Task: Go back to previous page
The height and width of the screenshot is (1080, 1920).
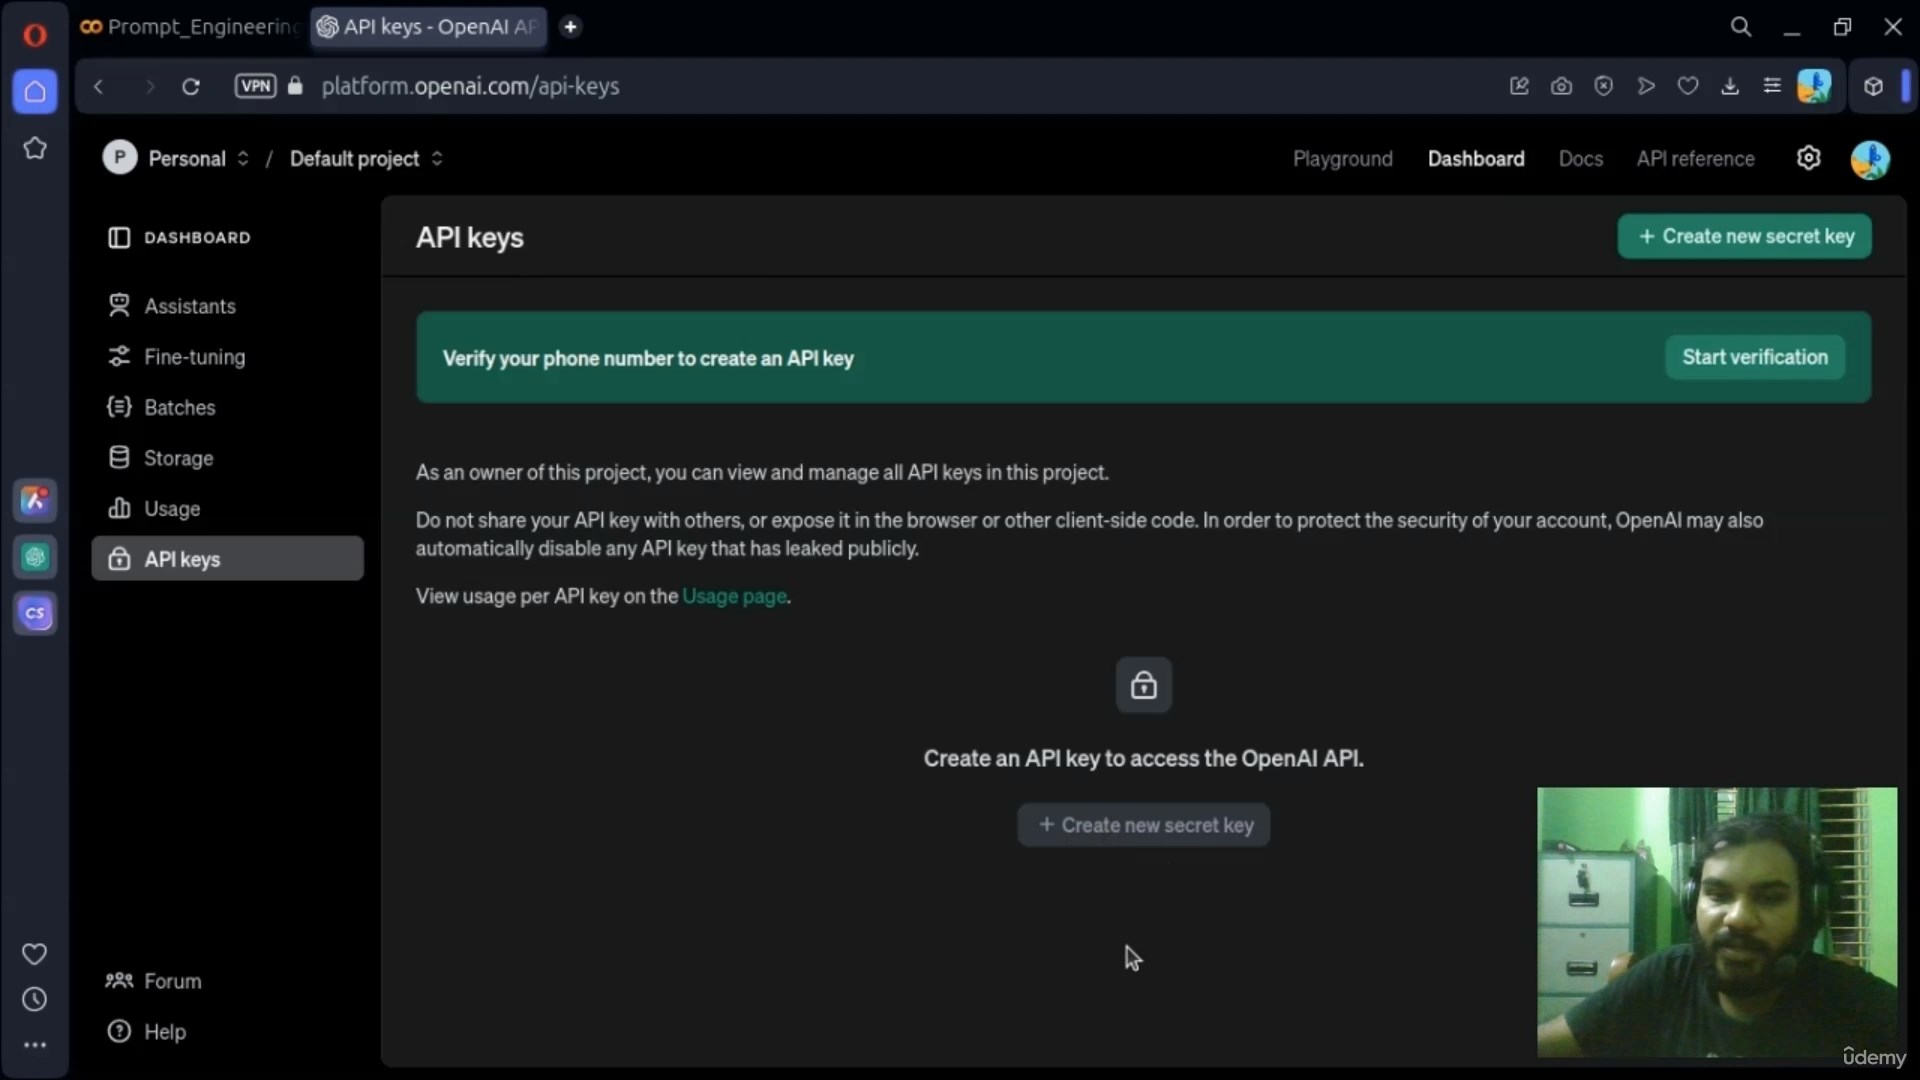Action: 98,86
